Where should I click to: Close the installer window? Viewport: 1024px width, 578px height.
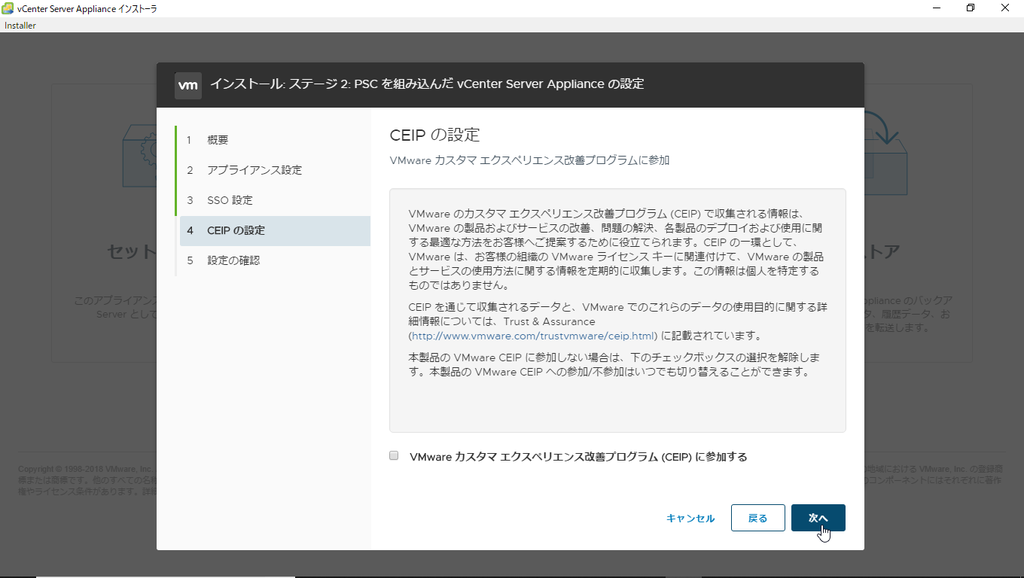point(1005,8)
